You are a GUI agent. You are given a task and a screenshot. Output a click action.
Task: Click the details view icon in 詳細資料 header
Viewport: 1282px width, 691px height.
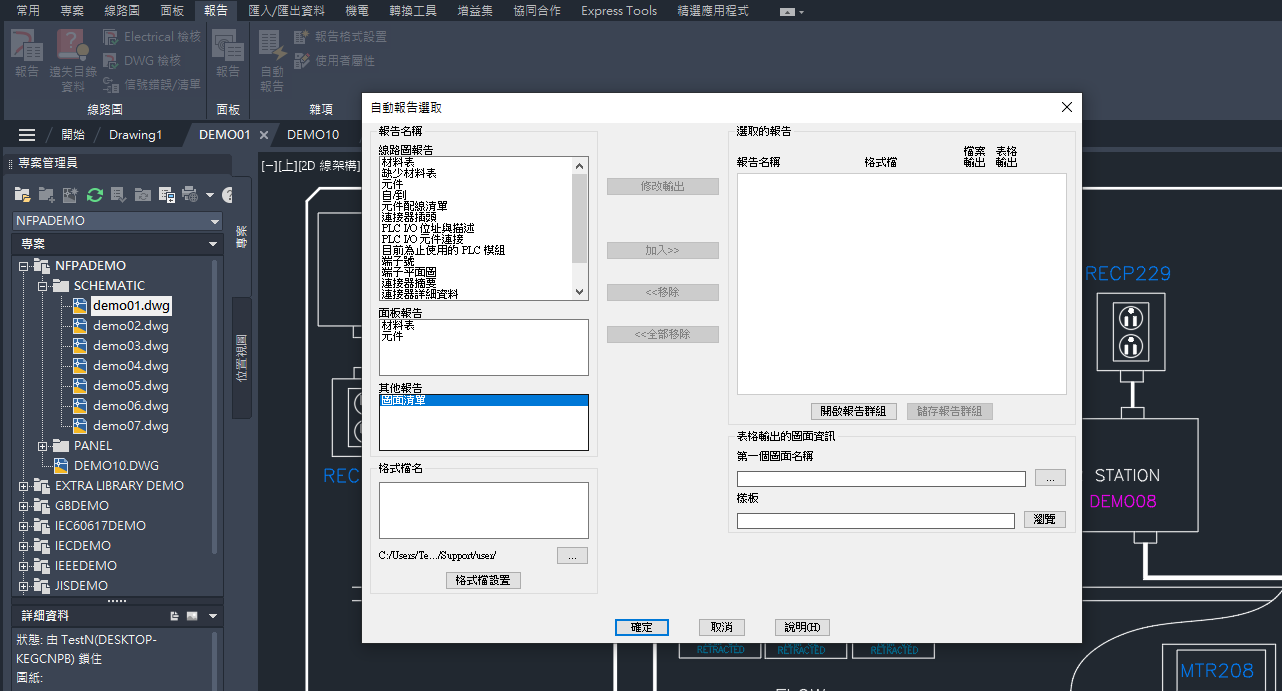click(174, 616)
